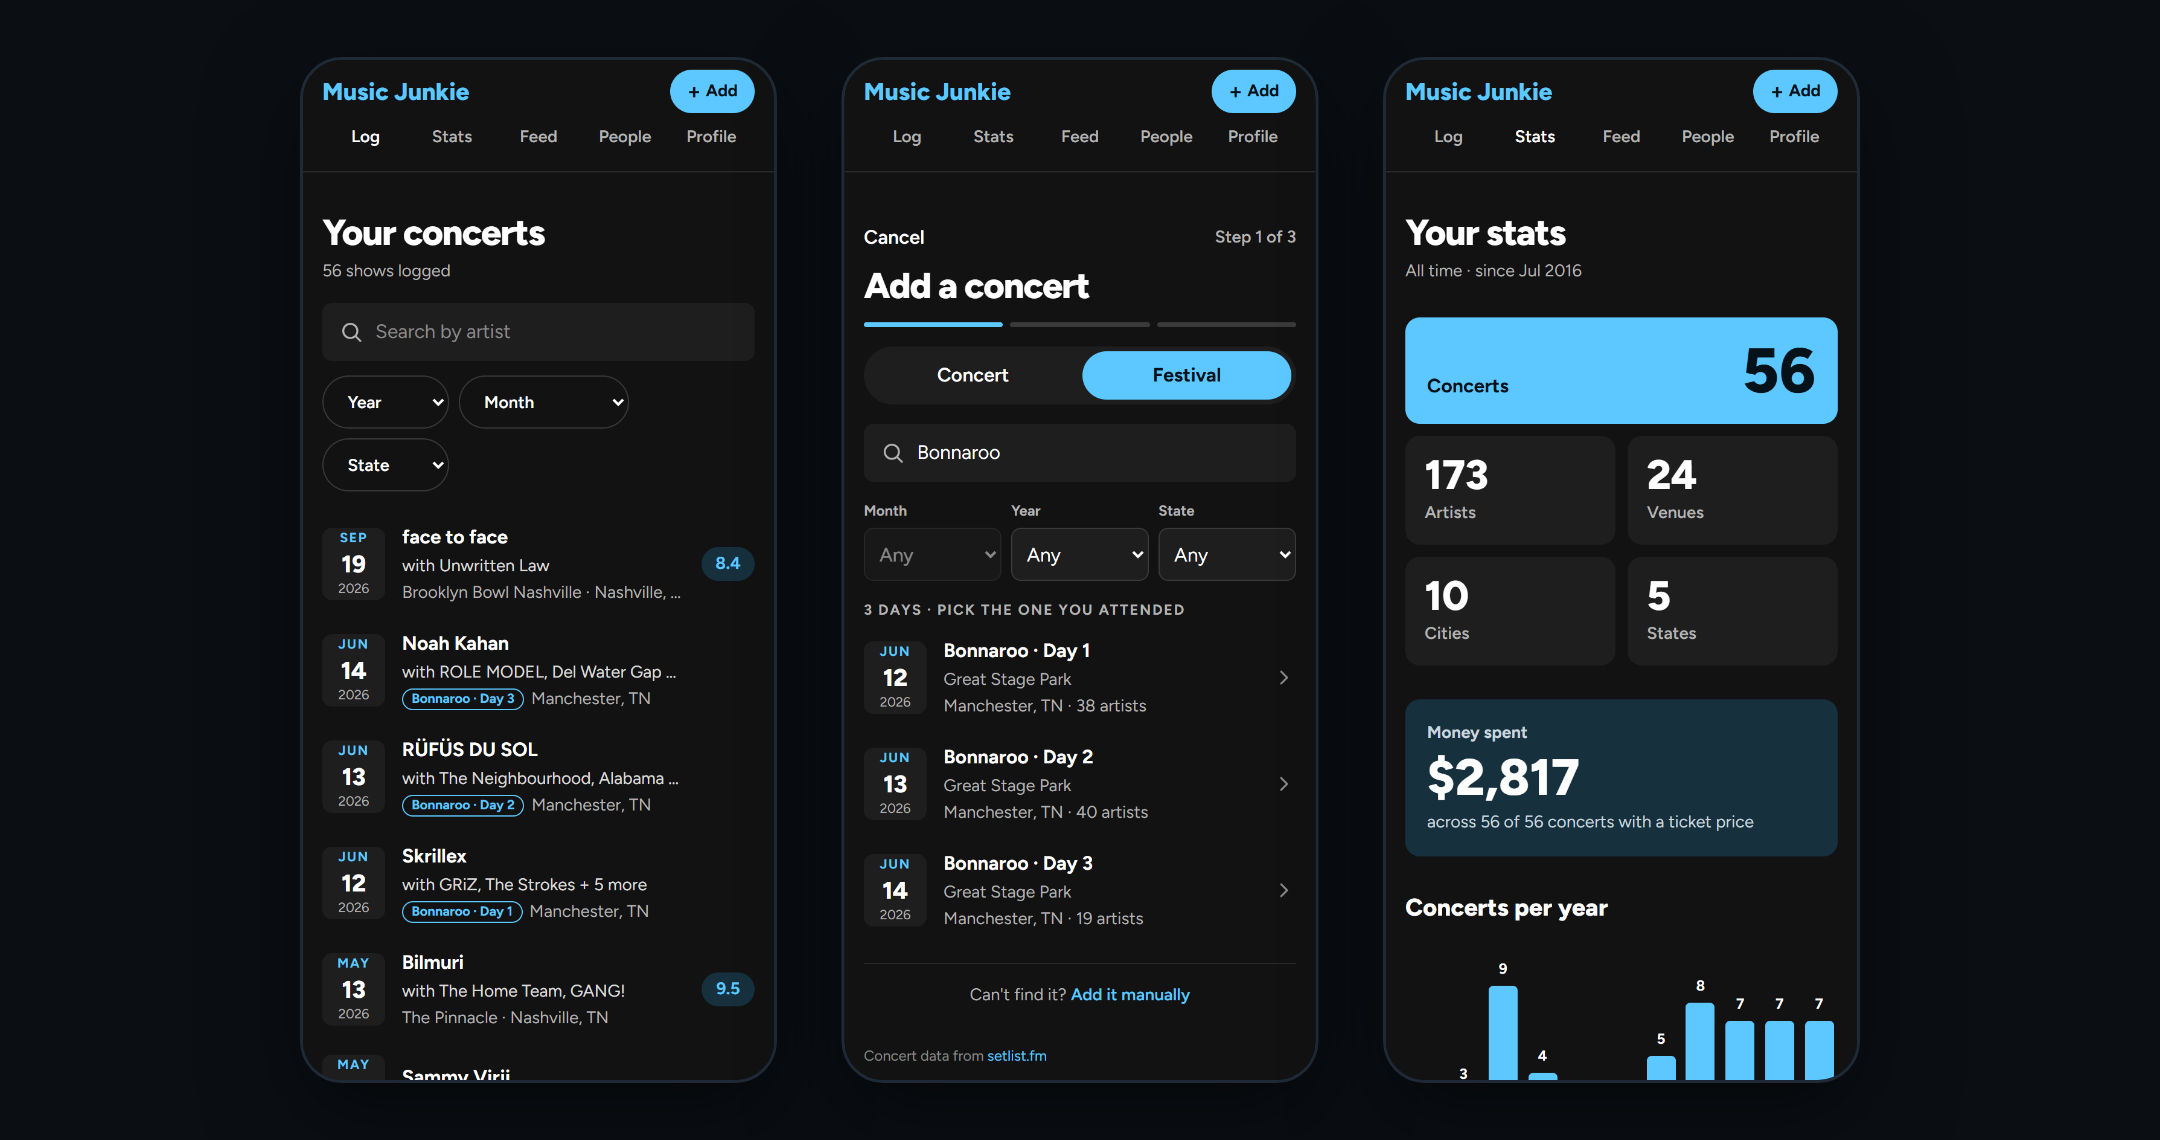2160x1140 pixels.
Task: Click the 9.5 rating badge on Bilmuri
Action: pyautogui.click(x=728, y=989)
